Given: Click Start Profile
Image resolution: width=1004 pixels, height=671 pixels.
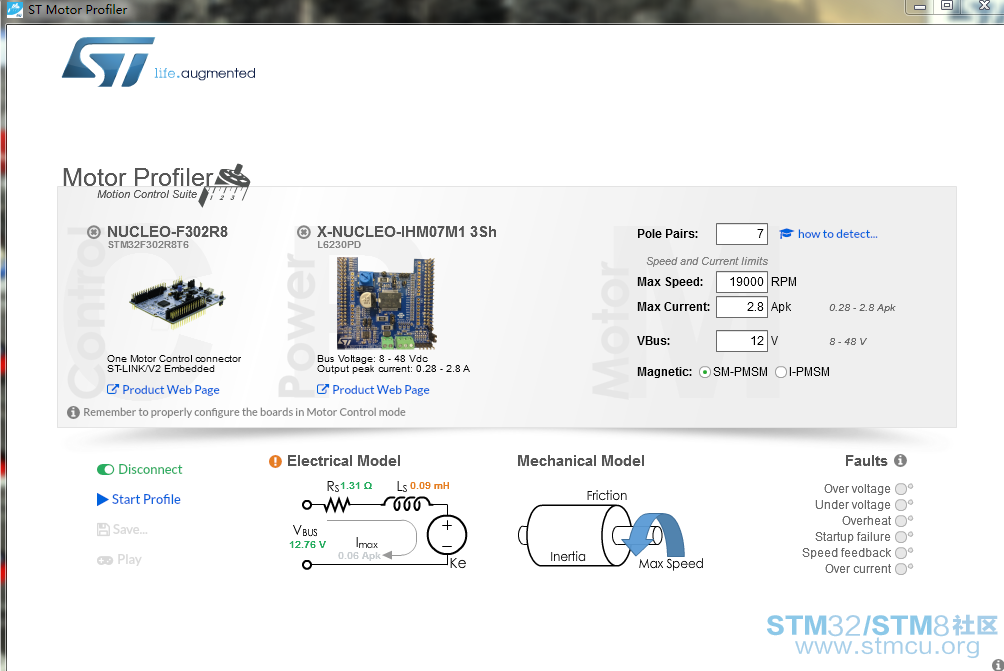Looking at the screenshot, I should click(x=139, y=499).
